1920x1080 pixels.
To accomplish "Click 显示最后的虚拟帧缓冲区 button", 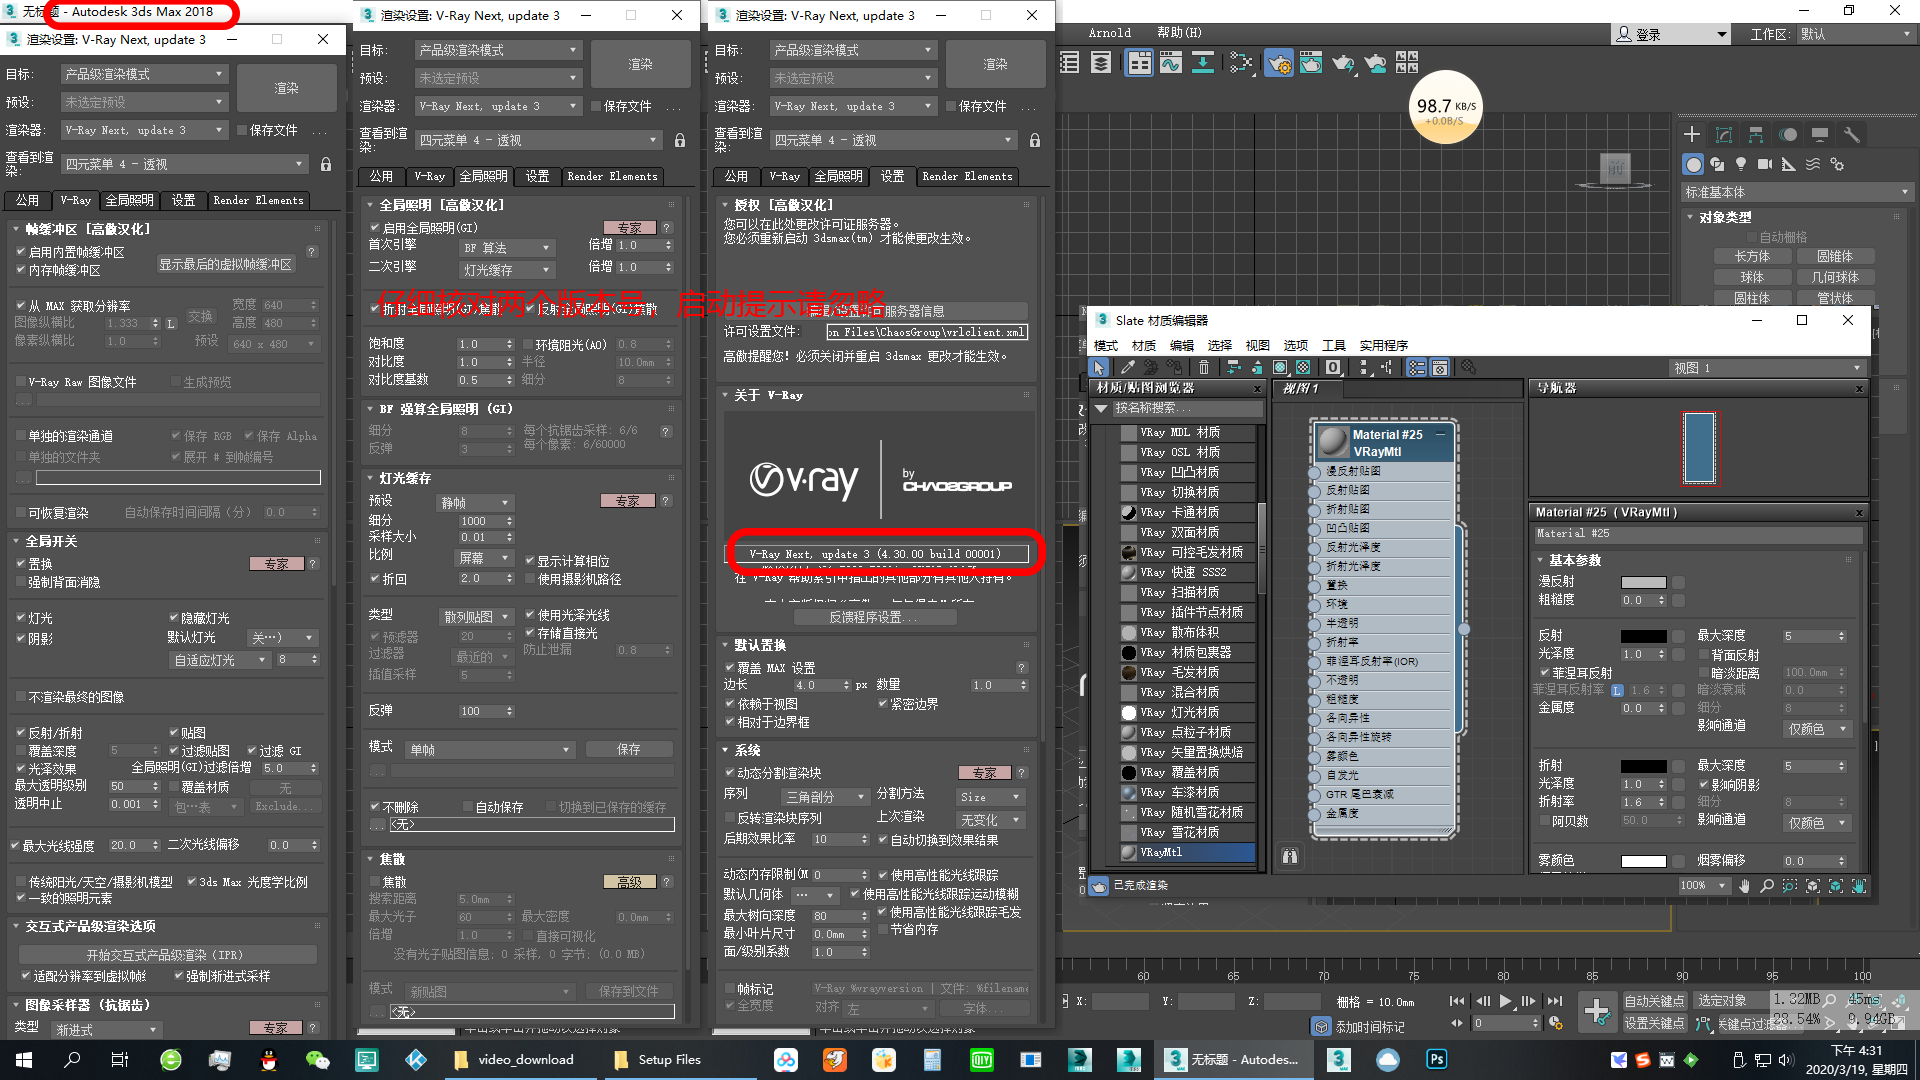I will (x=226, y=264).
